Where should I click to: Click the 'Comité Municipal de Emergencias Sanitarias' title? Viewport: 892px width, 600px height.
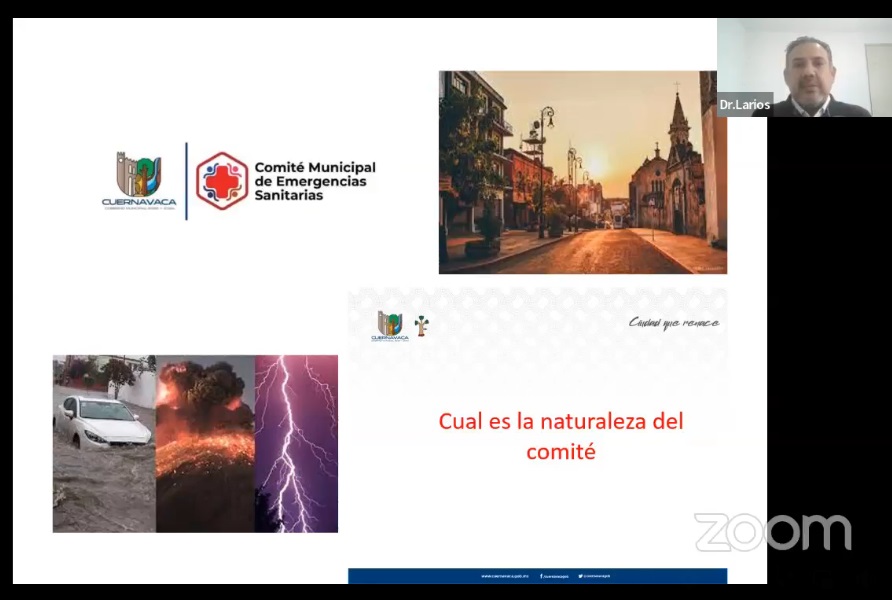(315, 182)
